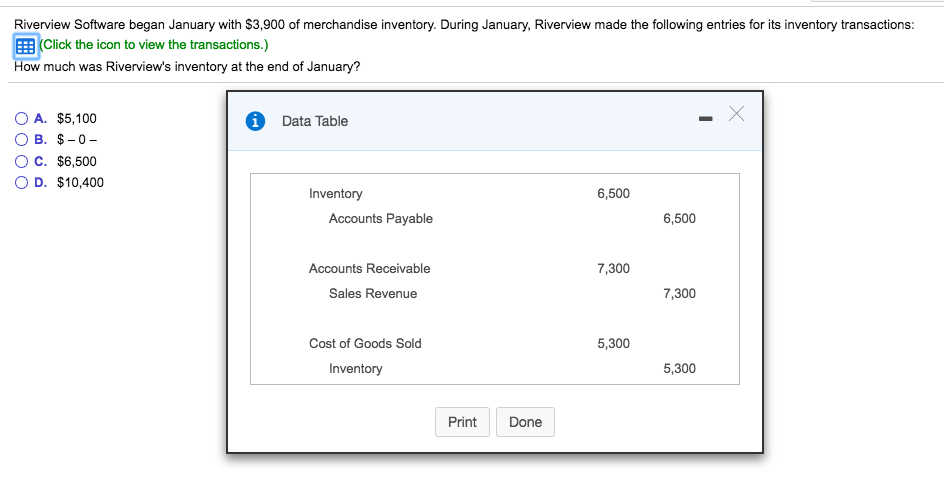Image resolution: width=944 pixels, height=491 pixels.
Task: Click the Inventory credit line under Cost of Goods Sold
Action: click(355, 369)
